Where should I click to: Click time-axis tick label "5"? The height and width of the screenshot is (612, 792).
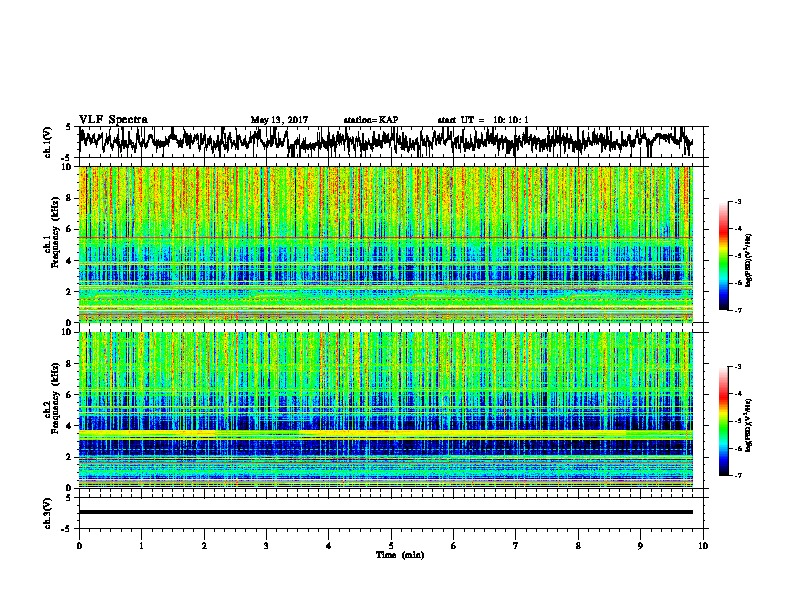click(x=391, y=546)
